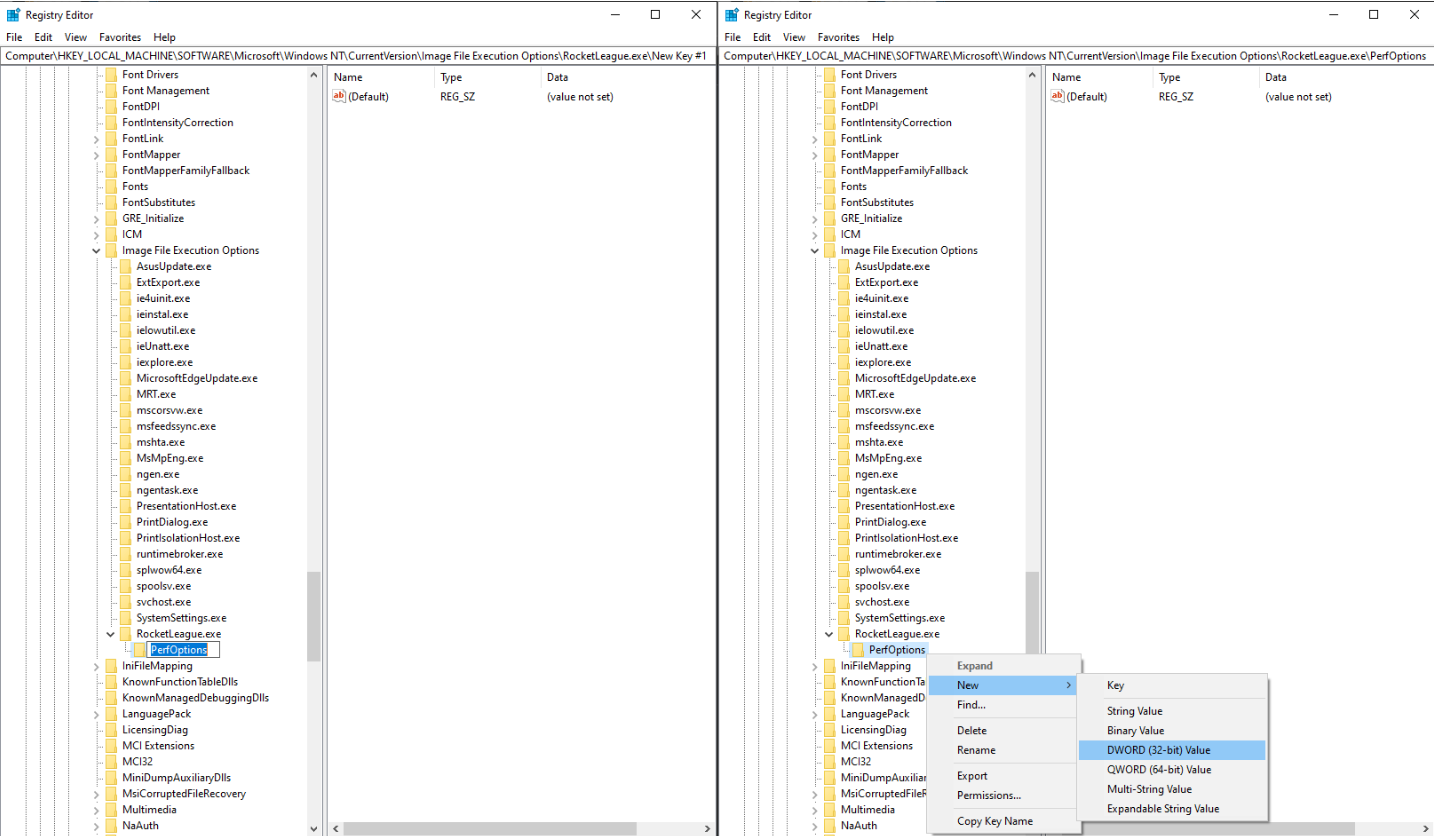Click RocketLeague.exe folder icon in left window
Screen dimensions: 1434x836
[126, 635]
